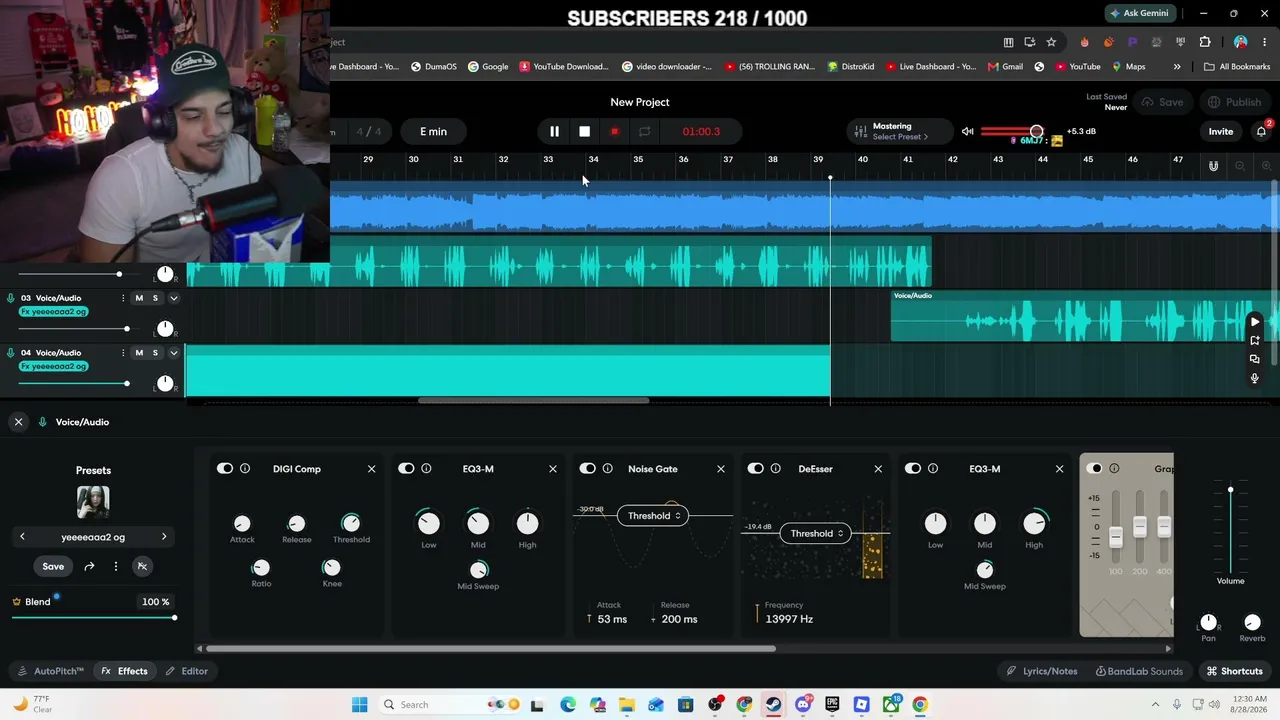Image resolution: width=1280 pixels, height=720 pixels.
Task: Click the Fx preset tag on track 04
Action: 53,366
